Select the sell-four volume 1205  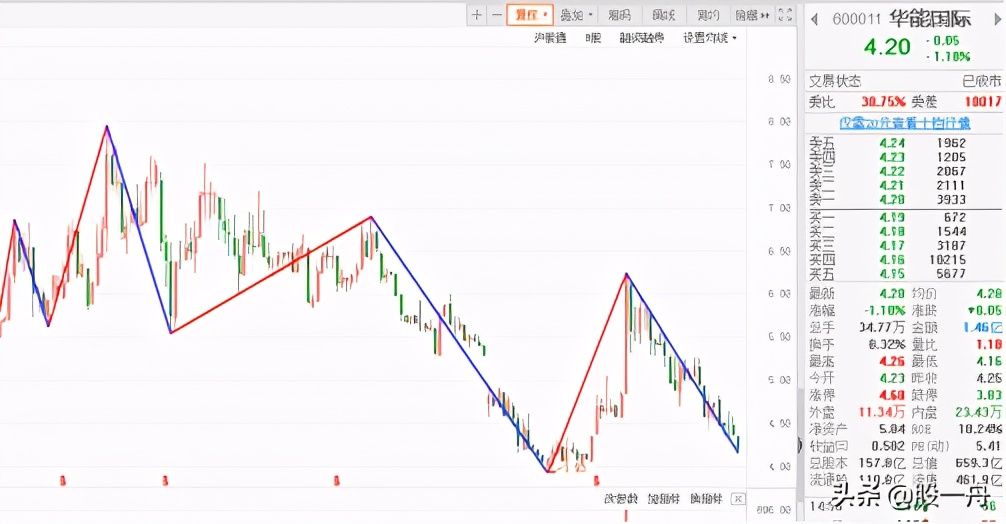point(951,157)
